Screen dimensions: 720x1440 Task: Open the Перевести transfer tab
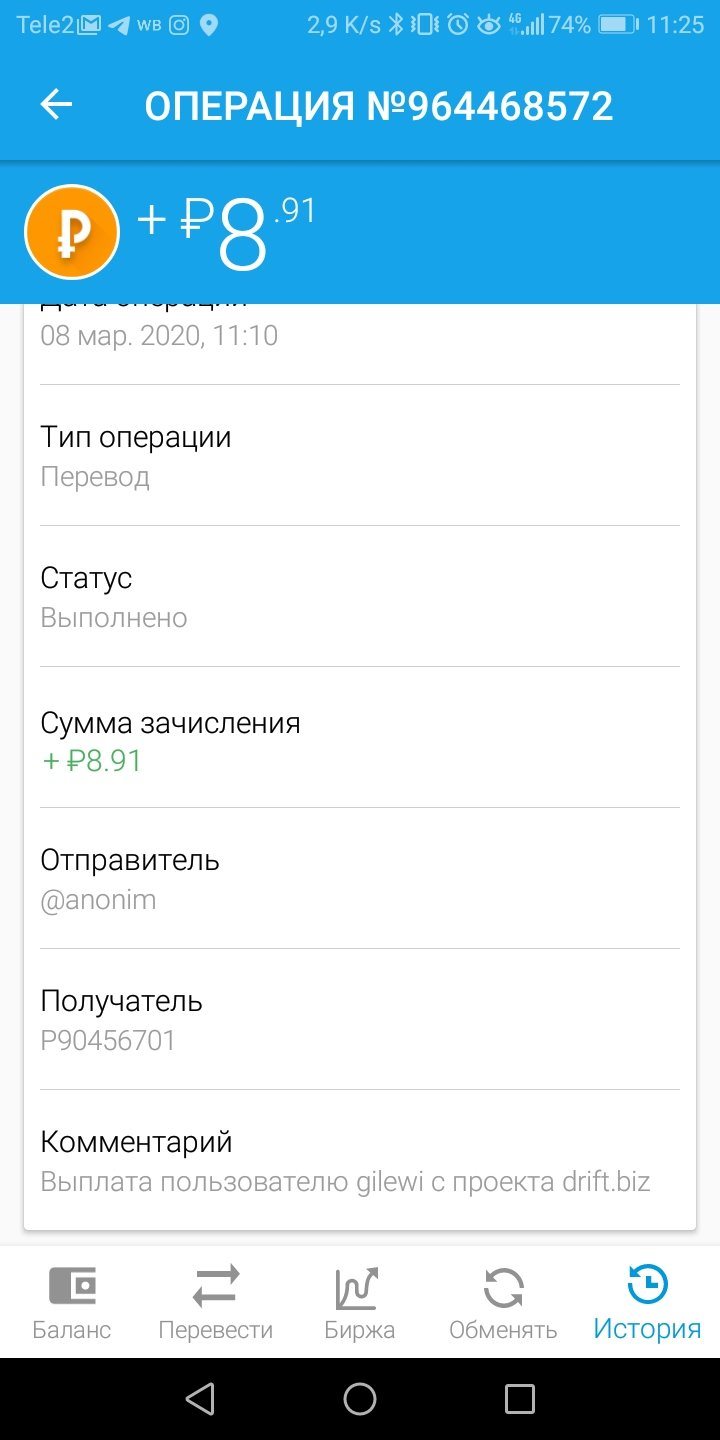click(x=216, y=1303)
